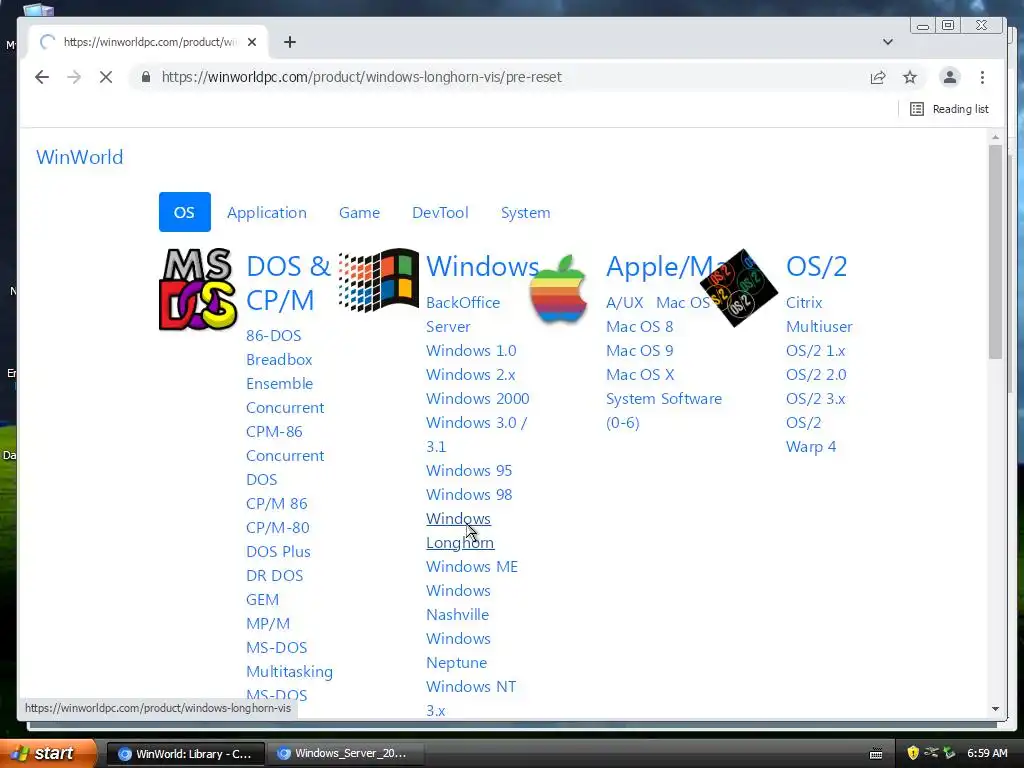Go back to the previous page
Viewport: 1024px width, 768px height.
coord(42,77)
